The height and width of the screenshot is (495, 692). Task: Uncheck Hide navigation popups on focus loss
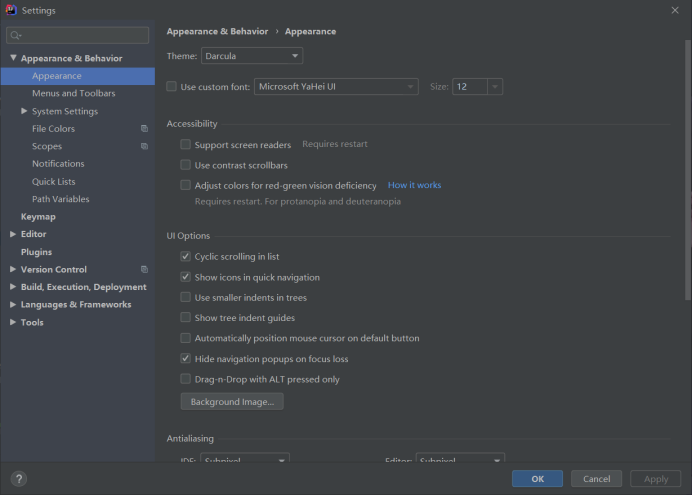(x=186, y=358)
